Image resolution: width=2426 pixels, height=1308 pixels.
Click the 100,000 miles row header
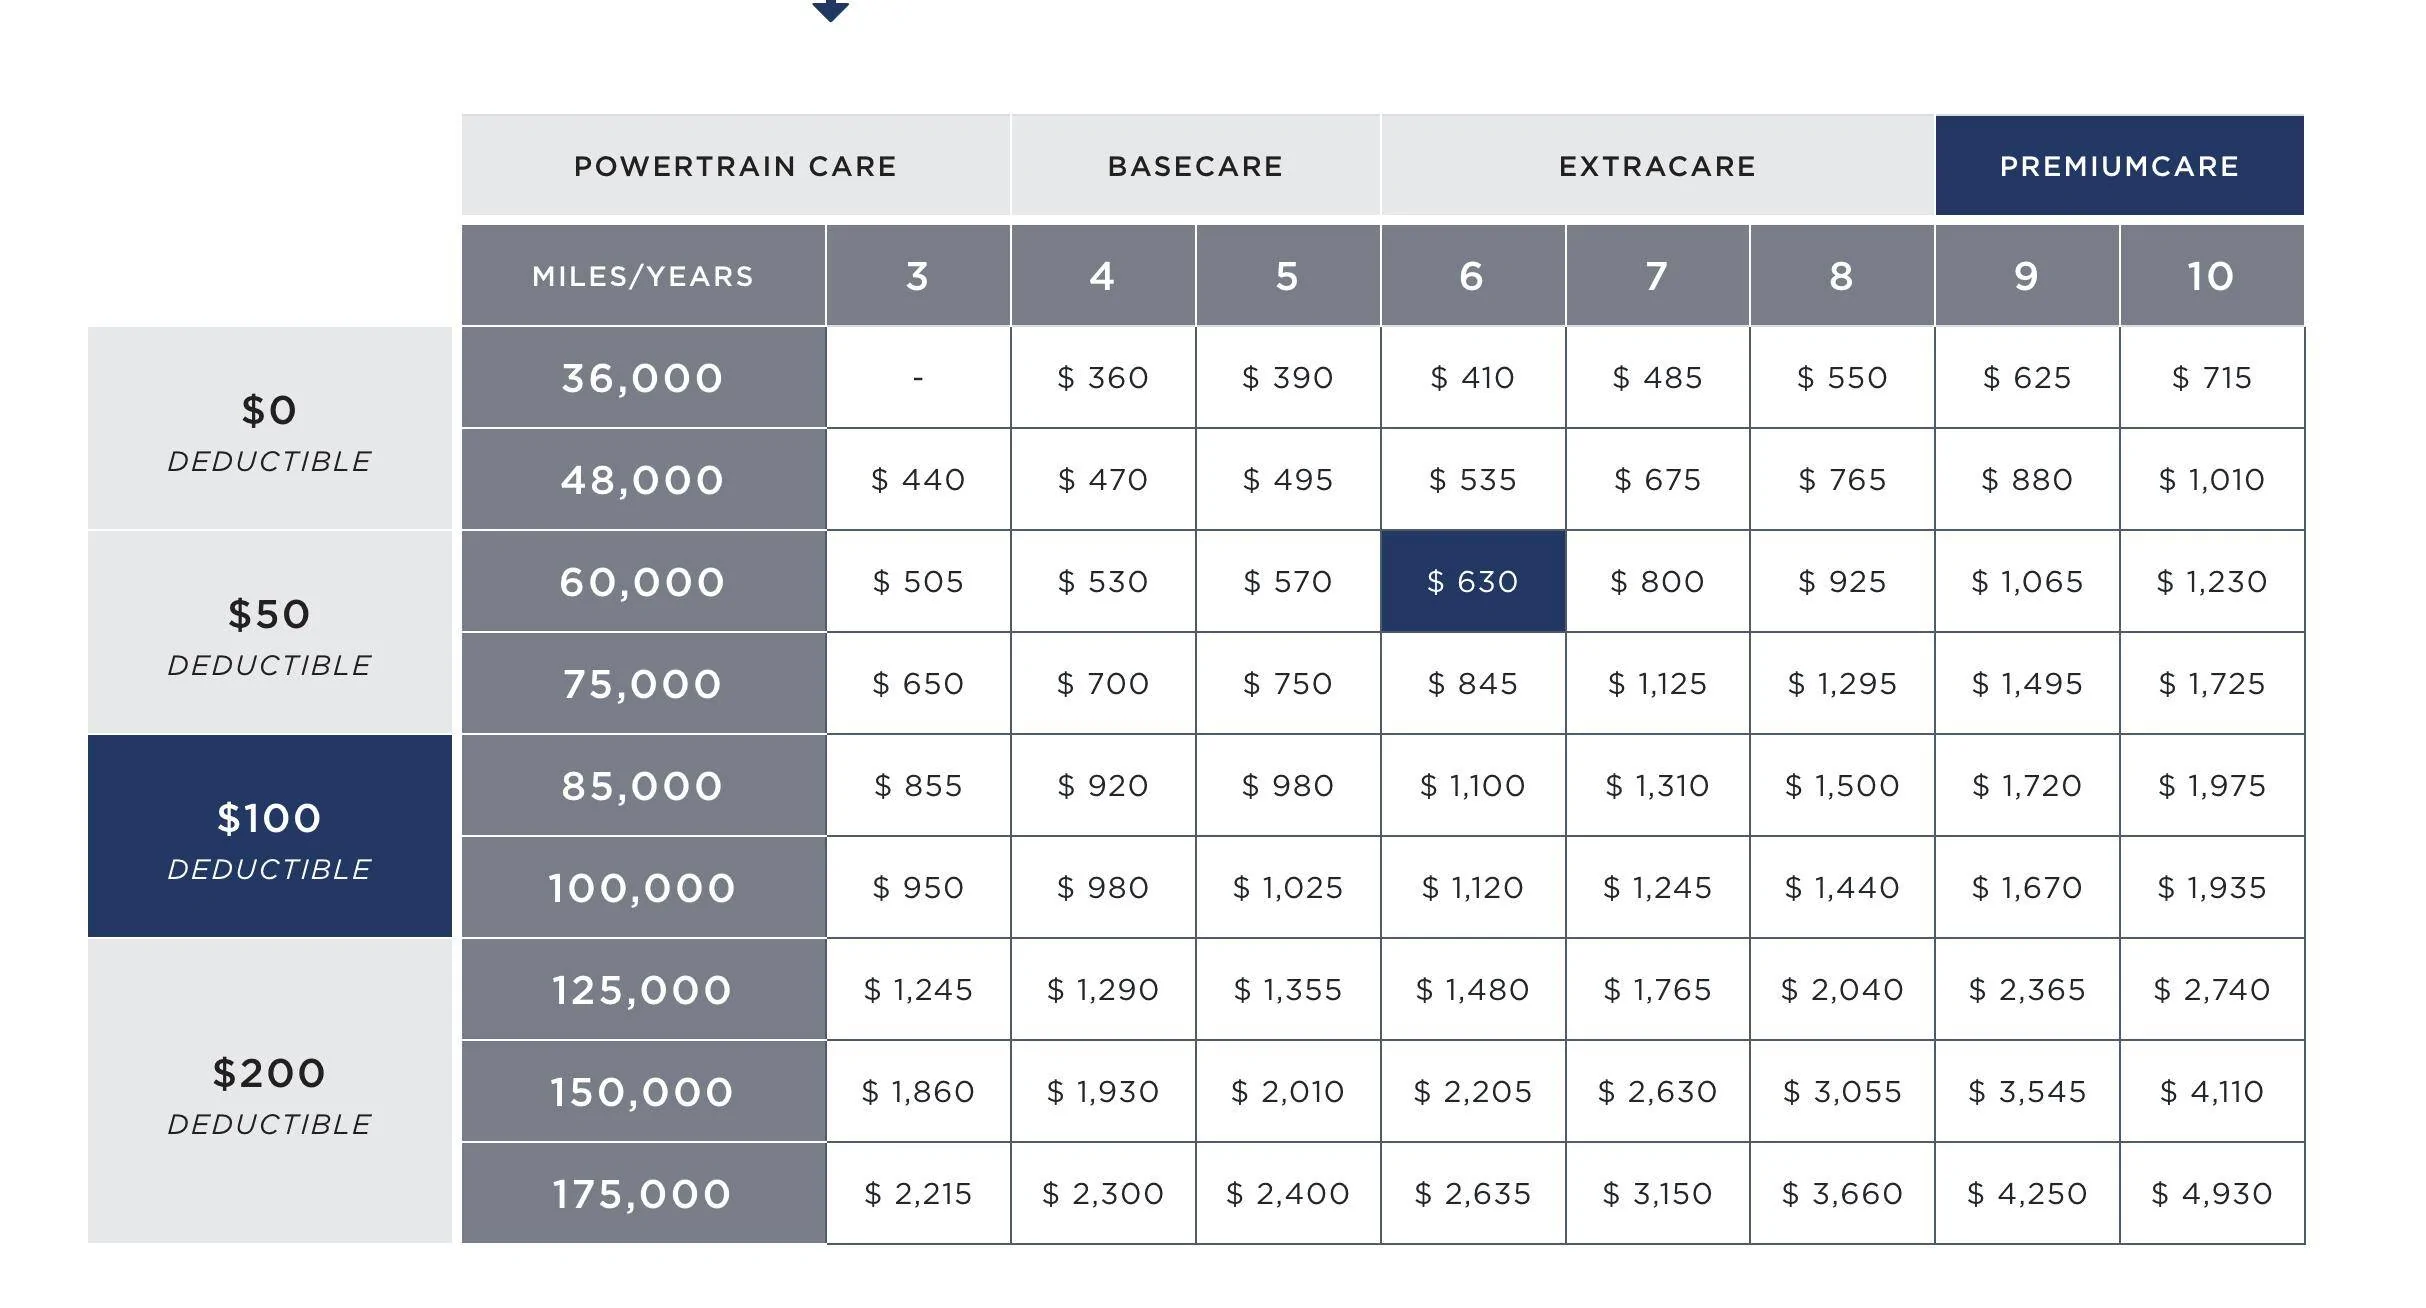643,887
